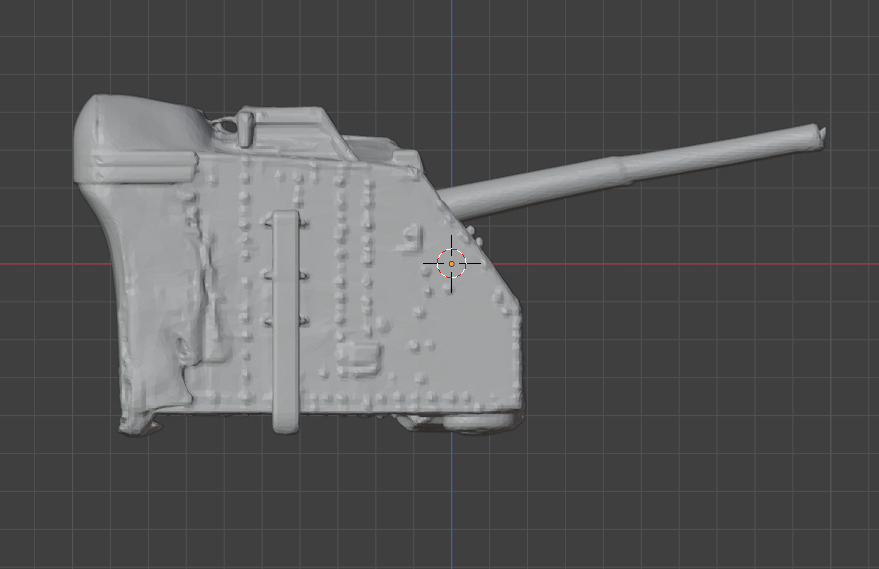The width and height of the screenshot is (879, 569).
Task: Click the red-white 3D cursor crosshair
Action: tap(451, 263)
